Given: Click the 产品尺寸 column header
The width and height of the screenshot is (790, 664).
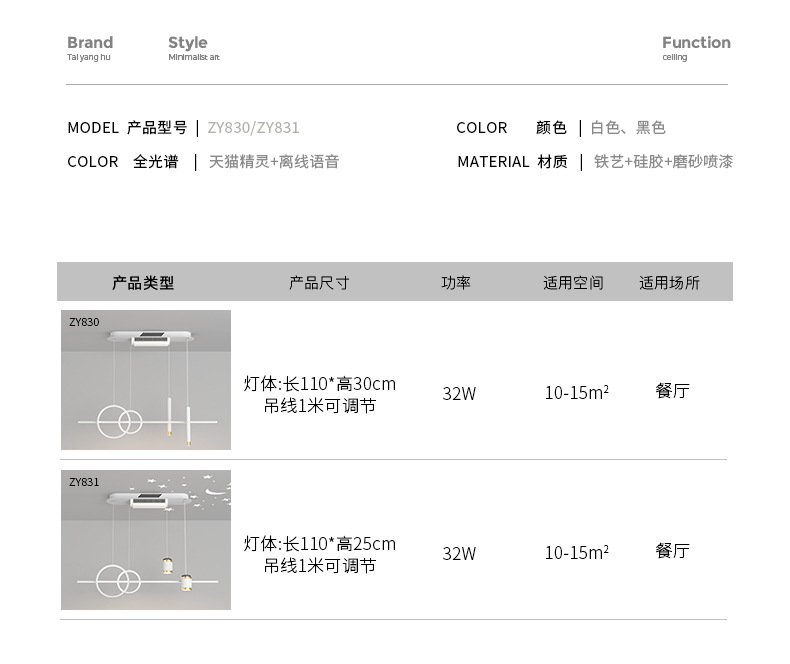Looking at the screenshot, I should click(319, 283).
